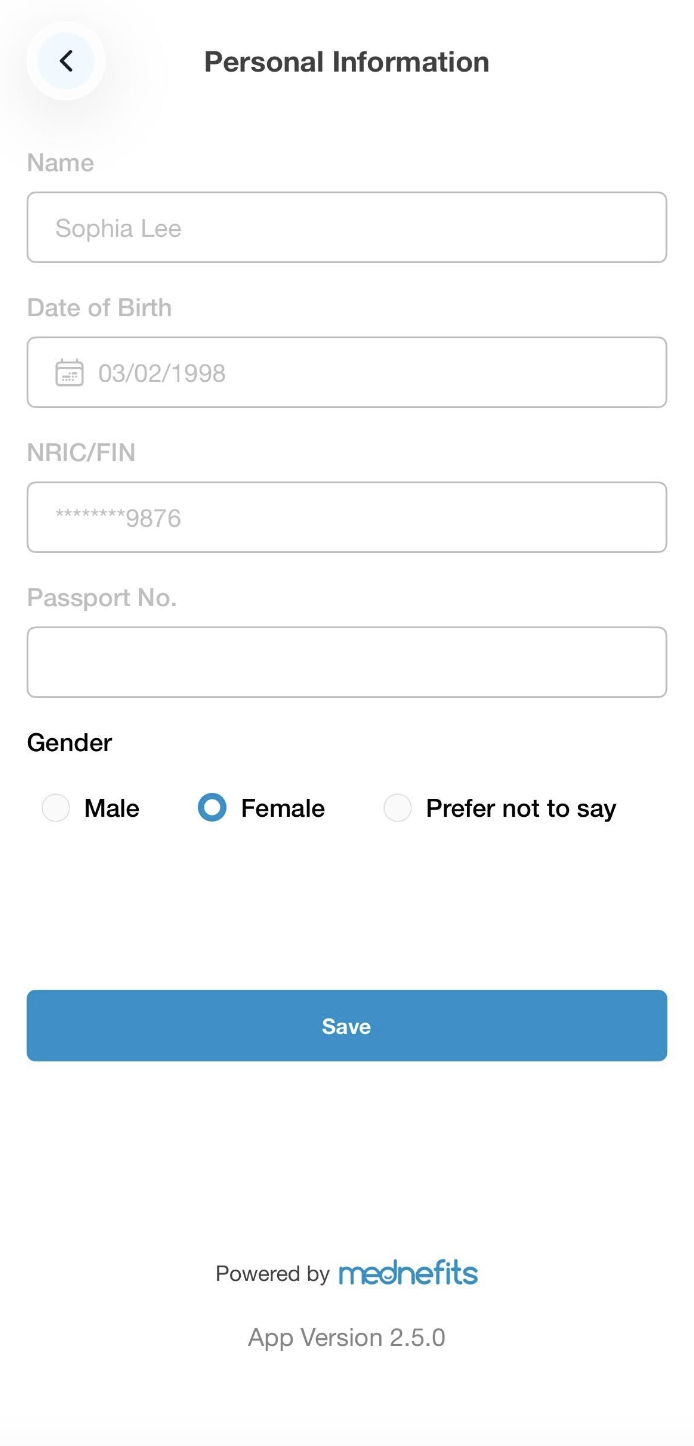Image resolution: width=694 pixels, height=1446 pixels.
Task: Click the empty Passport No. field
Action: coord(346,662)
